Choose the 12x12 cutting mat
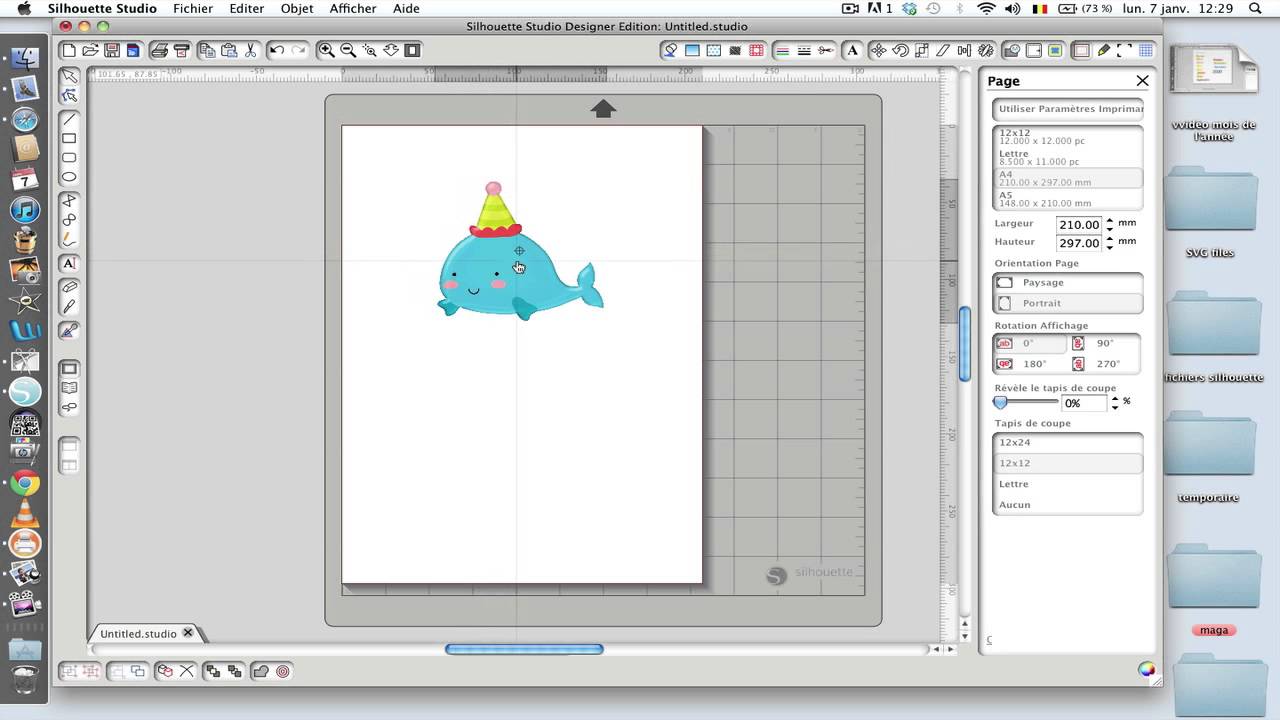This screenshot has width=1280, height=720. (1068, 463)
